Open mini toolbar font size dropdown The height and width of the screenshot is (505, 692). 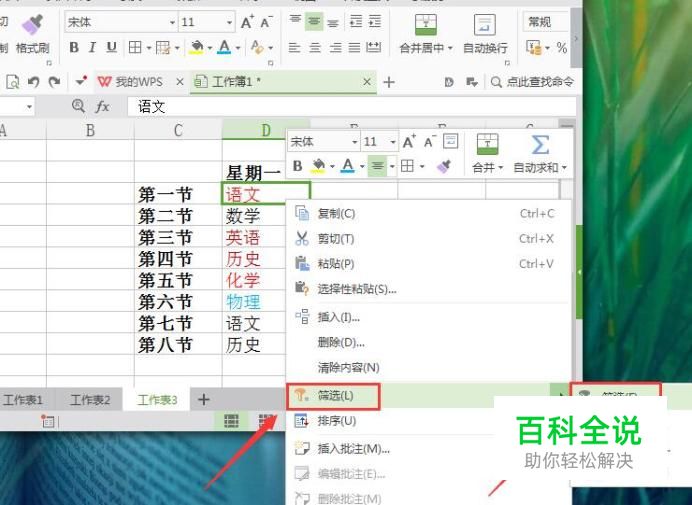[392, 142]
